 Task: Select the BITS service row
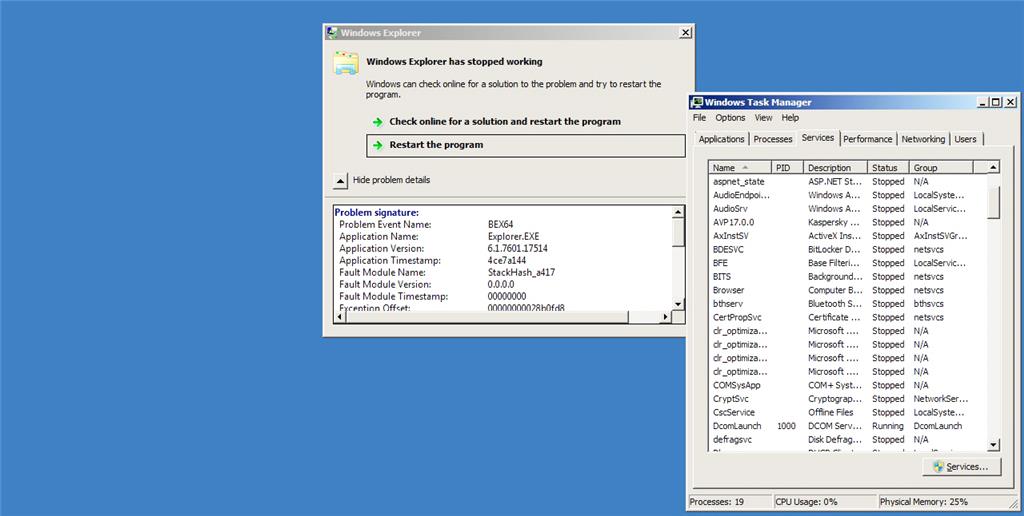point(848,277)
